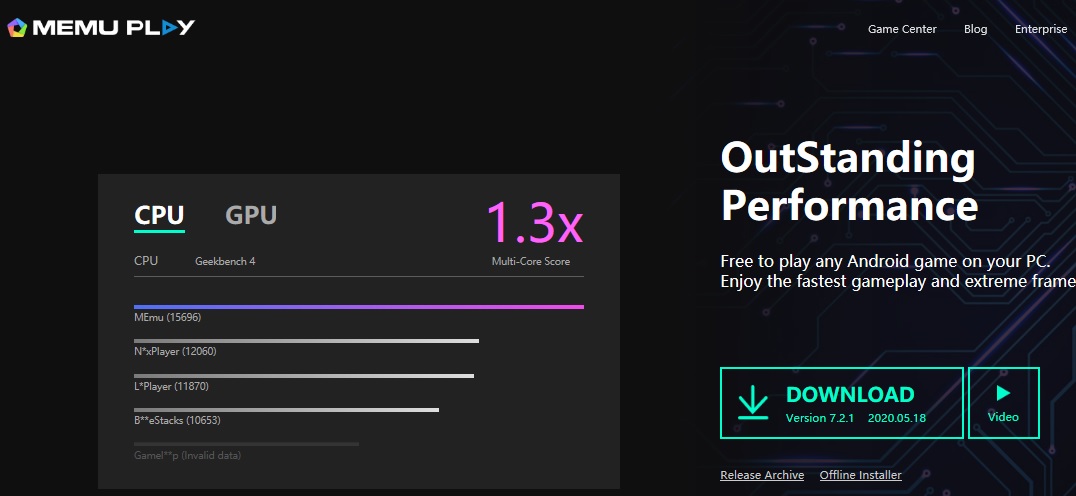Screen dimensions: 1076x496
Task: Switch to the CPU benchmark tab
Action: [159, 215]
